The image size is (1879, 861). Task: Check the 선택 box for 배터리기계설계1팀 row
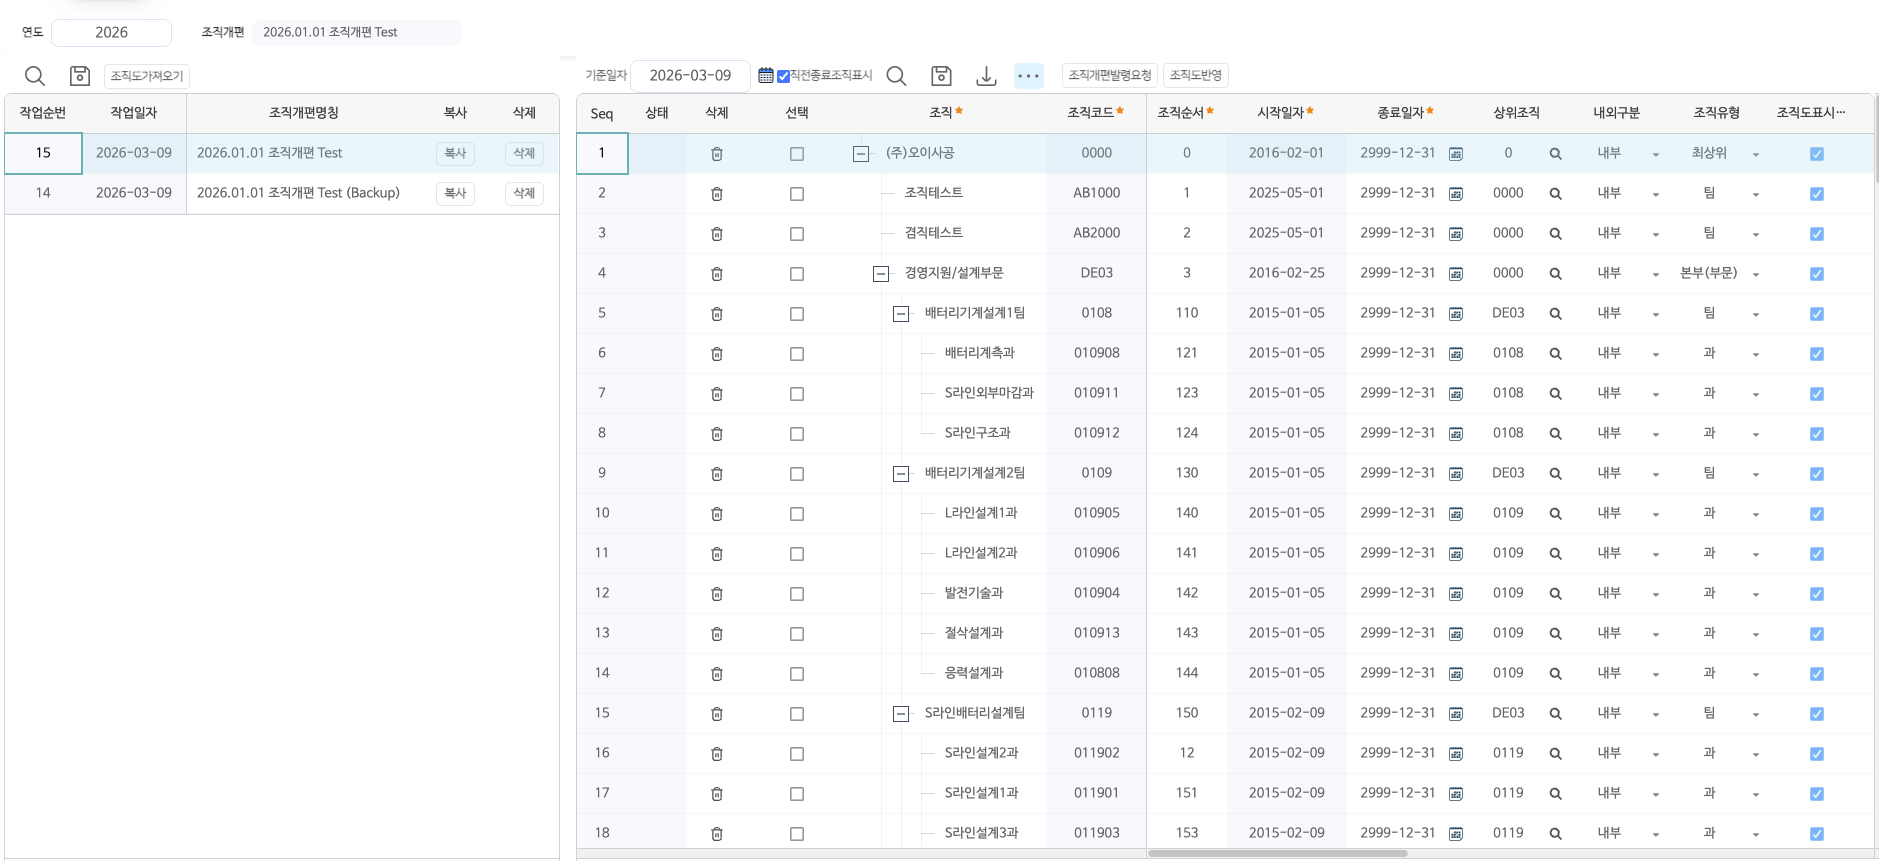point(797,314)
